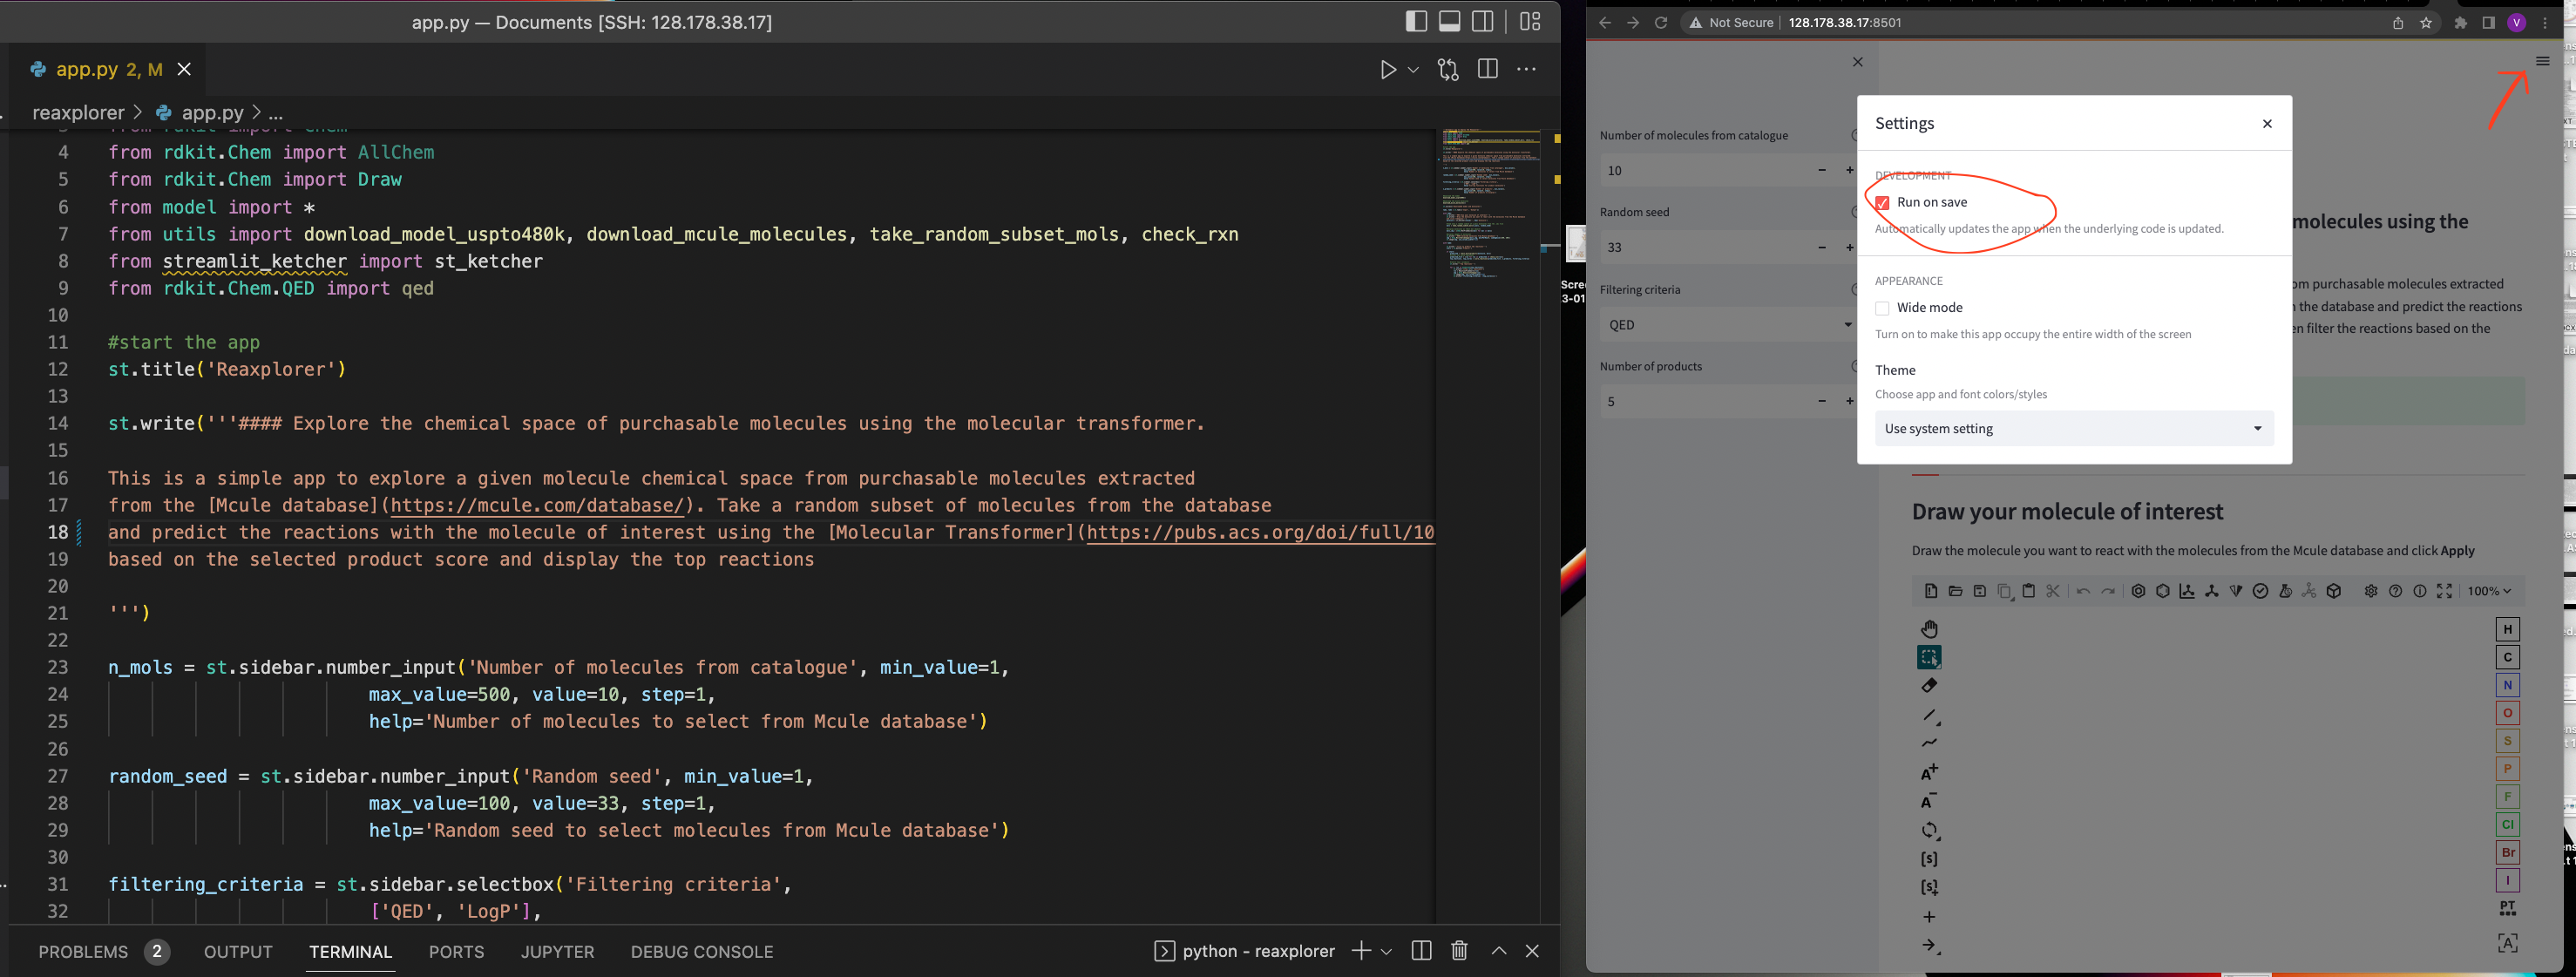Select the Ketcher eraser tool
The height and width of the screenshot is (977, 2576).
[1929, 686]
